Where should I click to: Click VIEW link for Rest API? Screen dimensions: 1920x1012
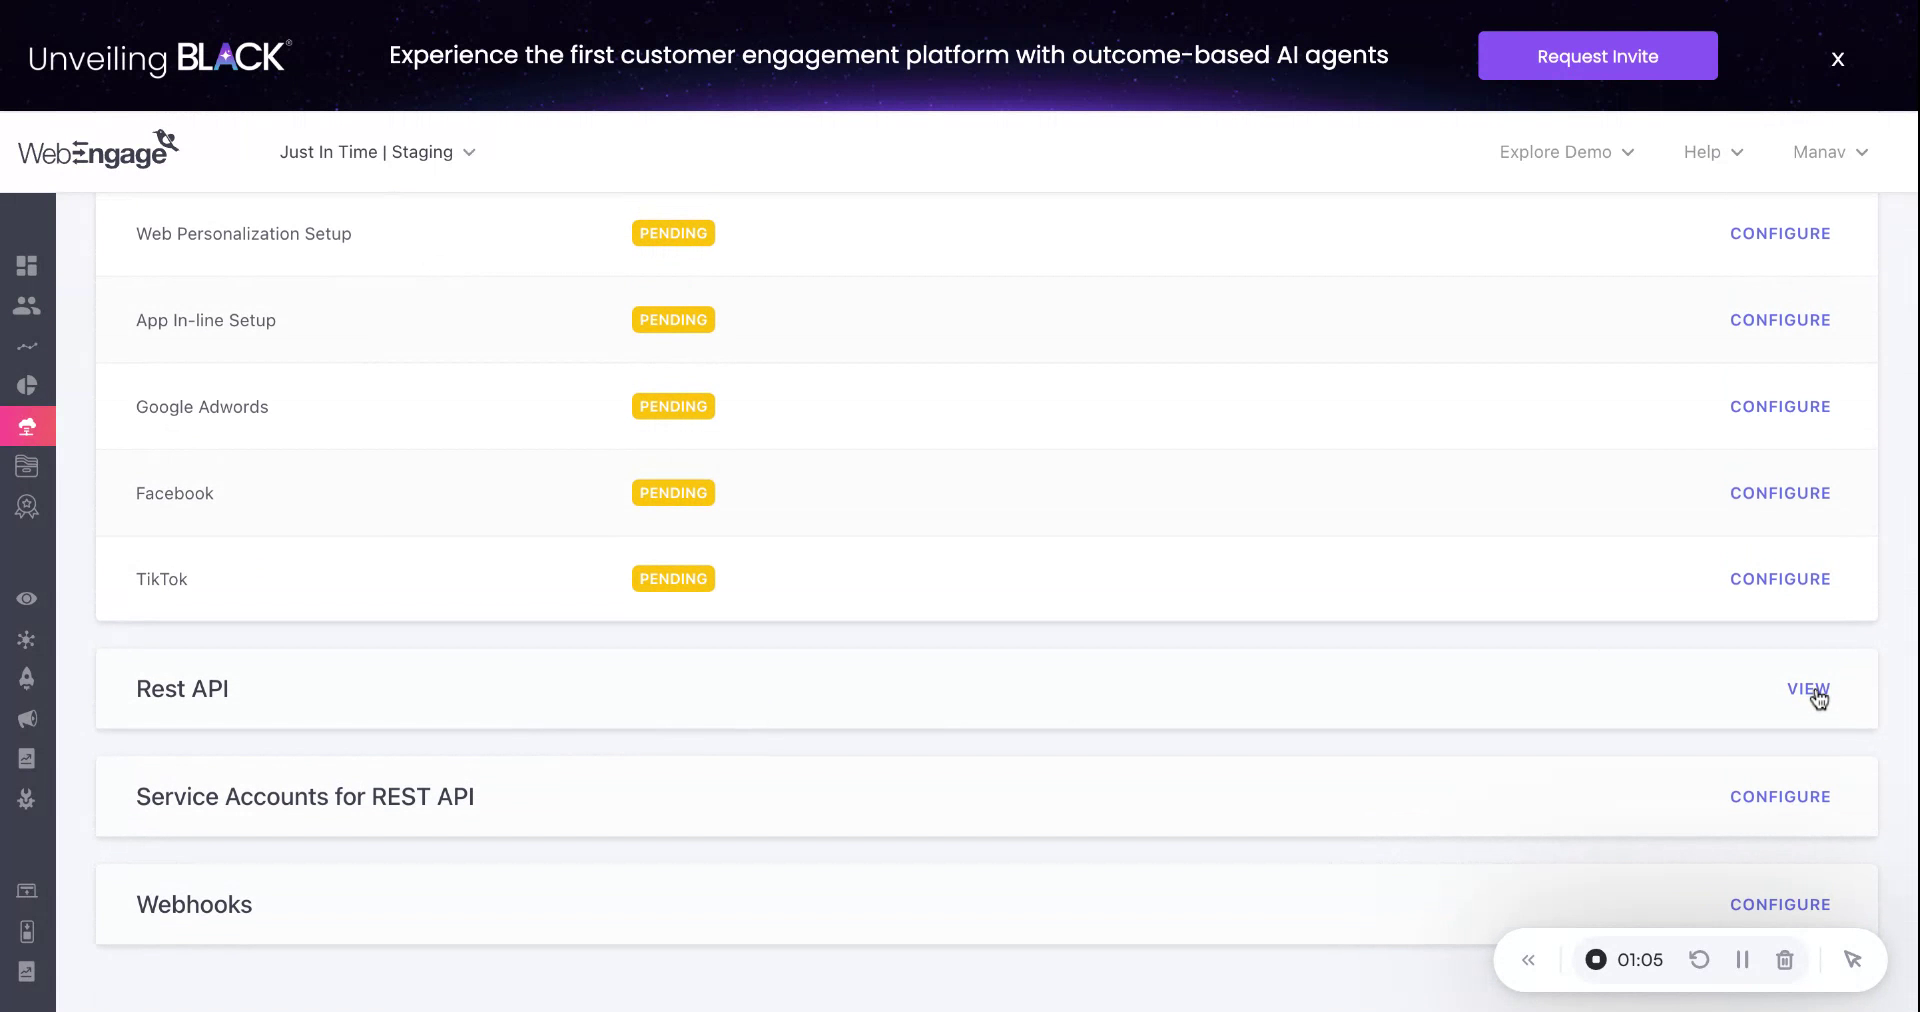point(1807,689)
